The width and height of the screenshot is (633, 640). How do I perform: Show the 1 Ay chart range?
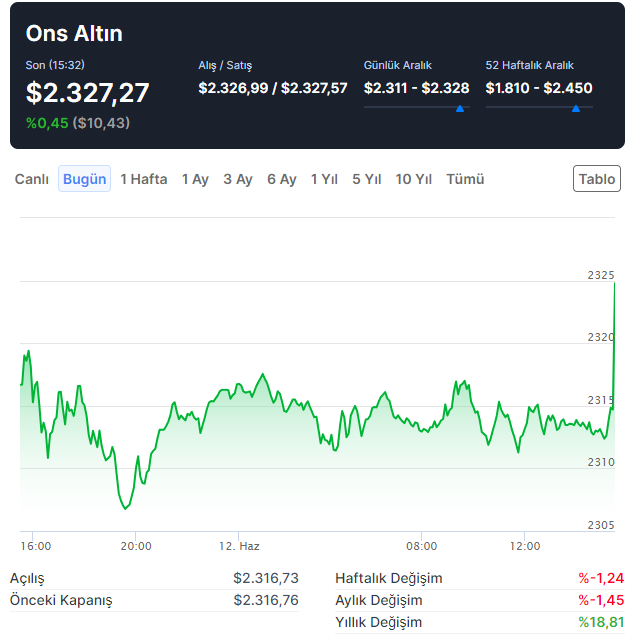point(195,179)
